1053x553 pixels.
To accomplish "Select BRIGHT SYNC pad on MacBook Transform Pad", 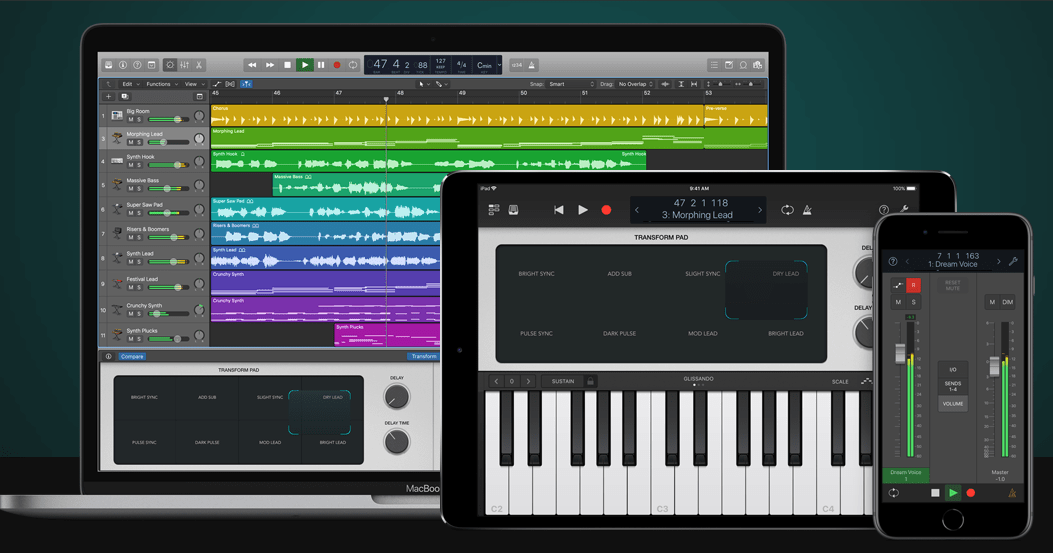I will (144, 397).
